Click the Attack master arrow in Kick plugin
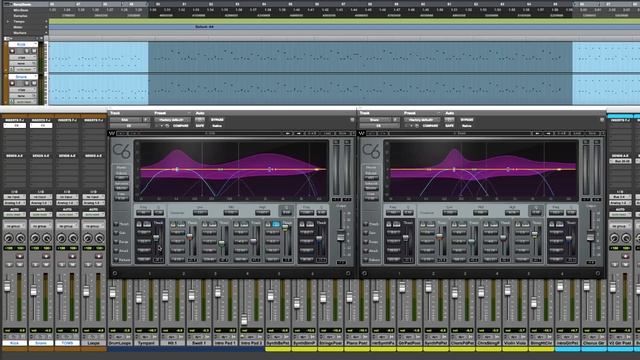The width and height of the screenshot is (640, 360). [116, 251]
